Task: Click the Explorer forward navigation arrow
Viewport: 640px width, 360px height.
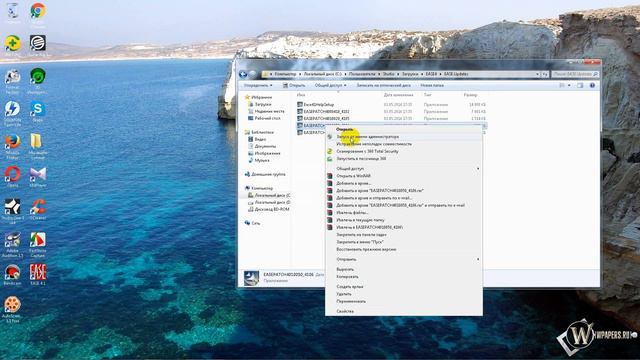Action: (x=253, y=74)
